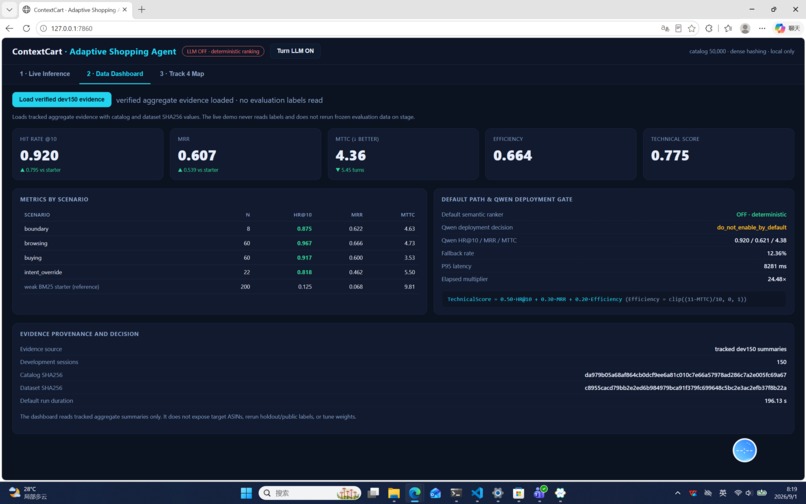
Task: Open Task View on the taskbar
Action: (x=373, y=493)
